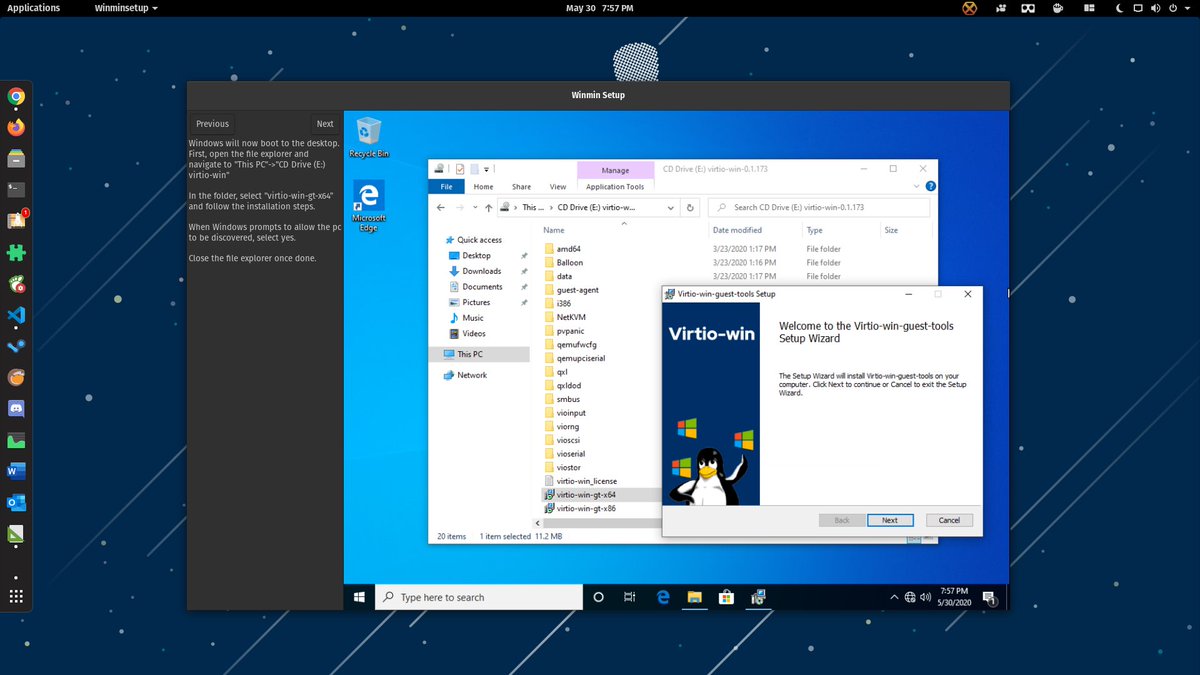Open the Recycle Bin desktop icon
The image size is (1200, 675).
369,137
